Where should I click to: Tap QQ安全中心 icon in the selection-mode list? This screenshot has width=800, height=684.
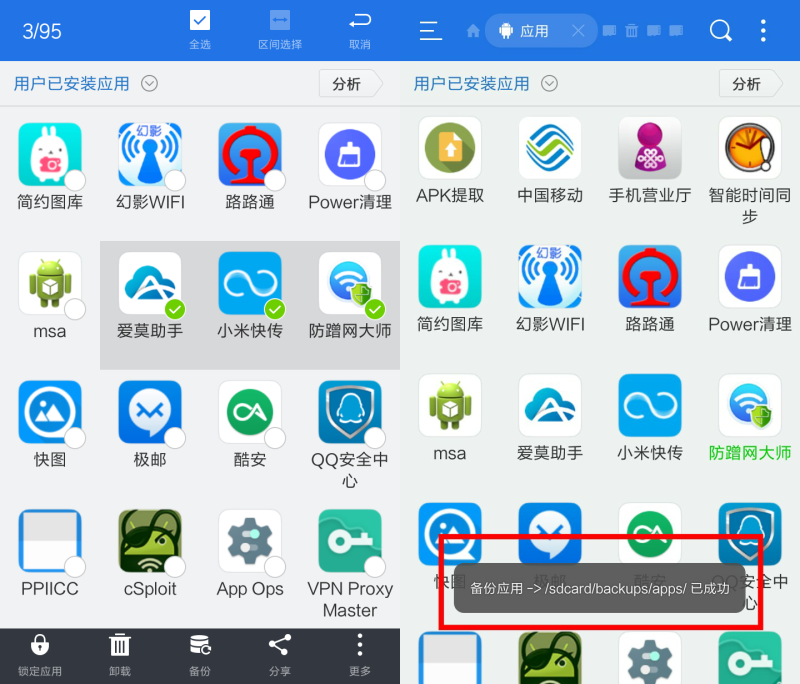(349, 412)
